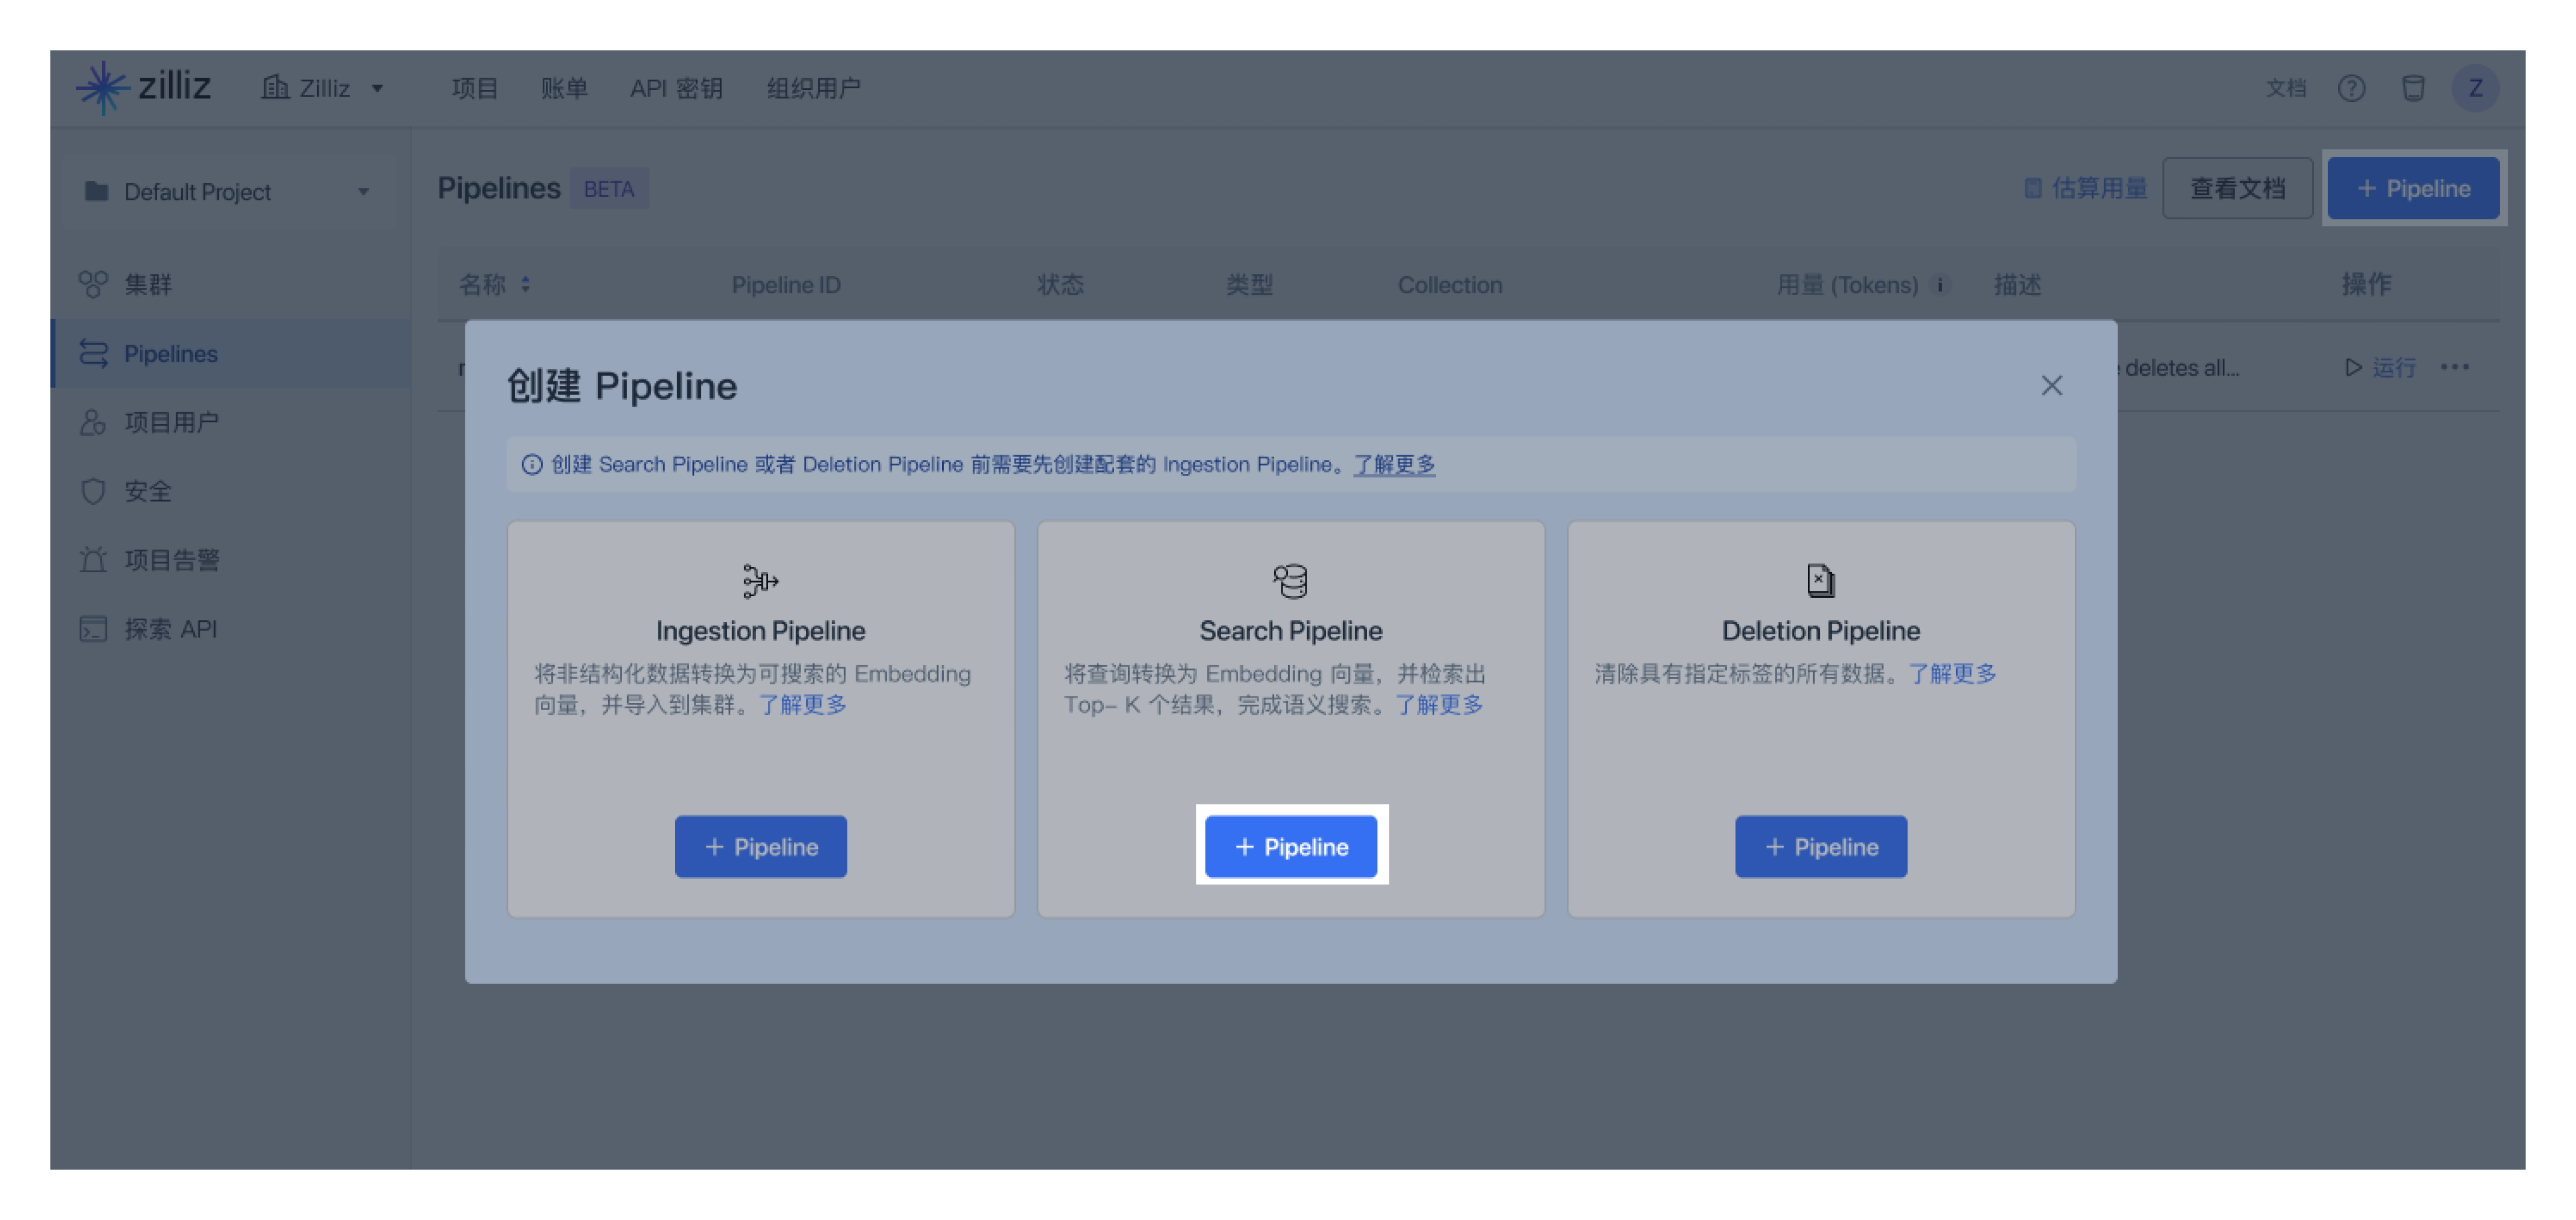Click the 用量 (Tokens) info icon
2576x1220 pixels.
1939,285
